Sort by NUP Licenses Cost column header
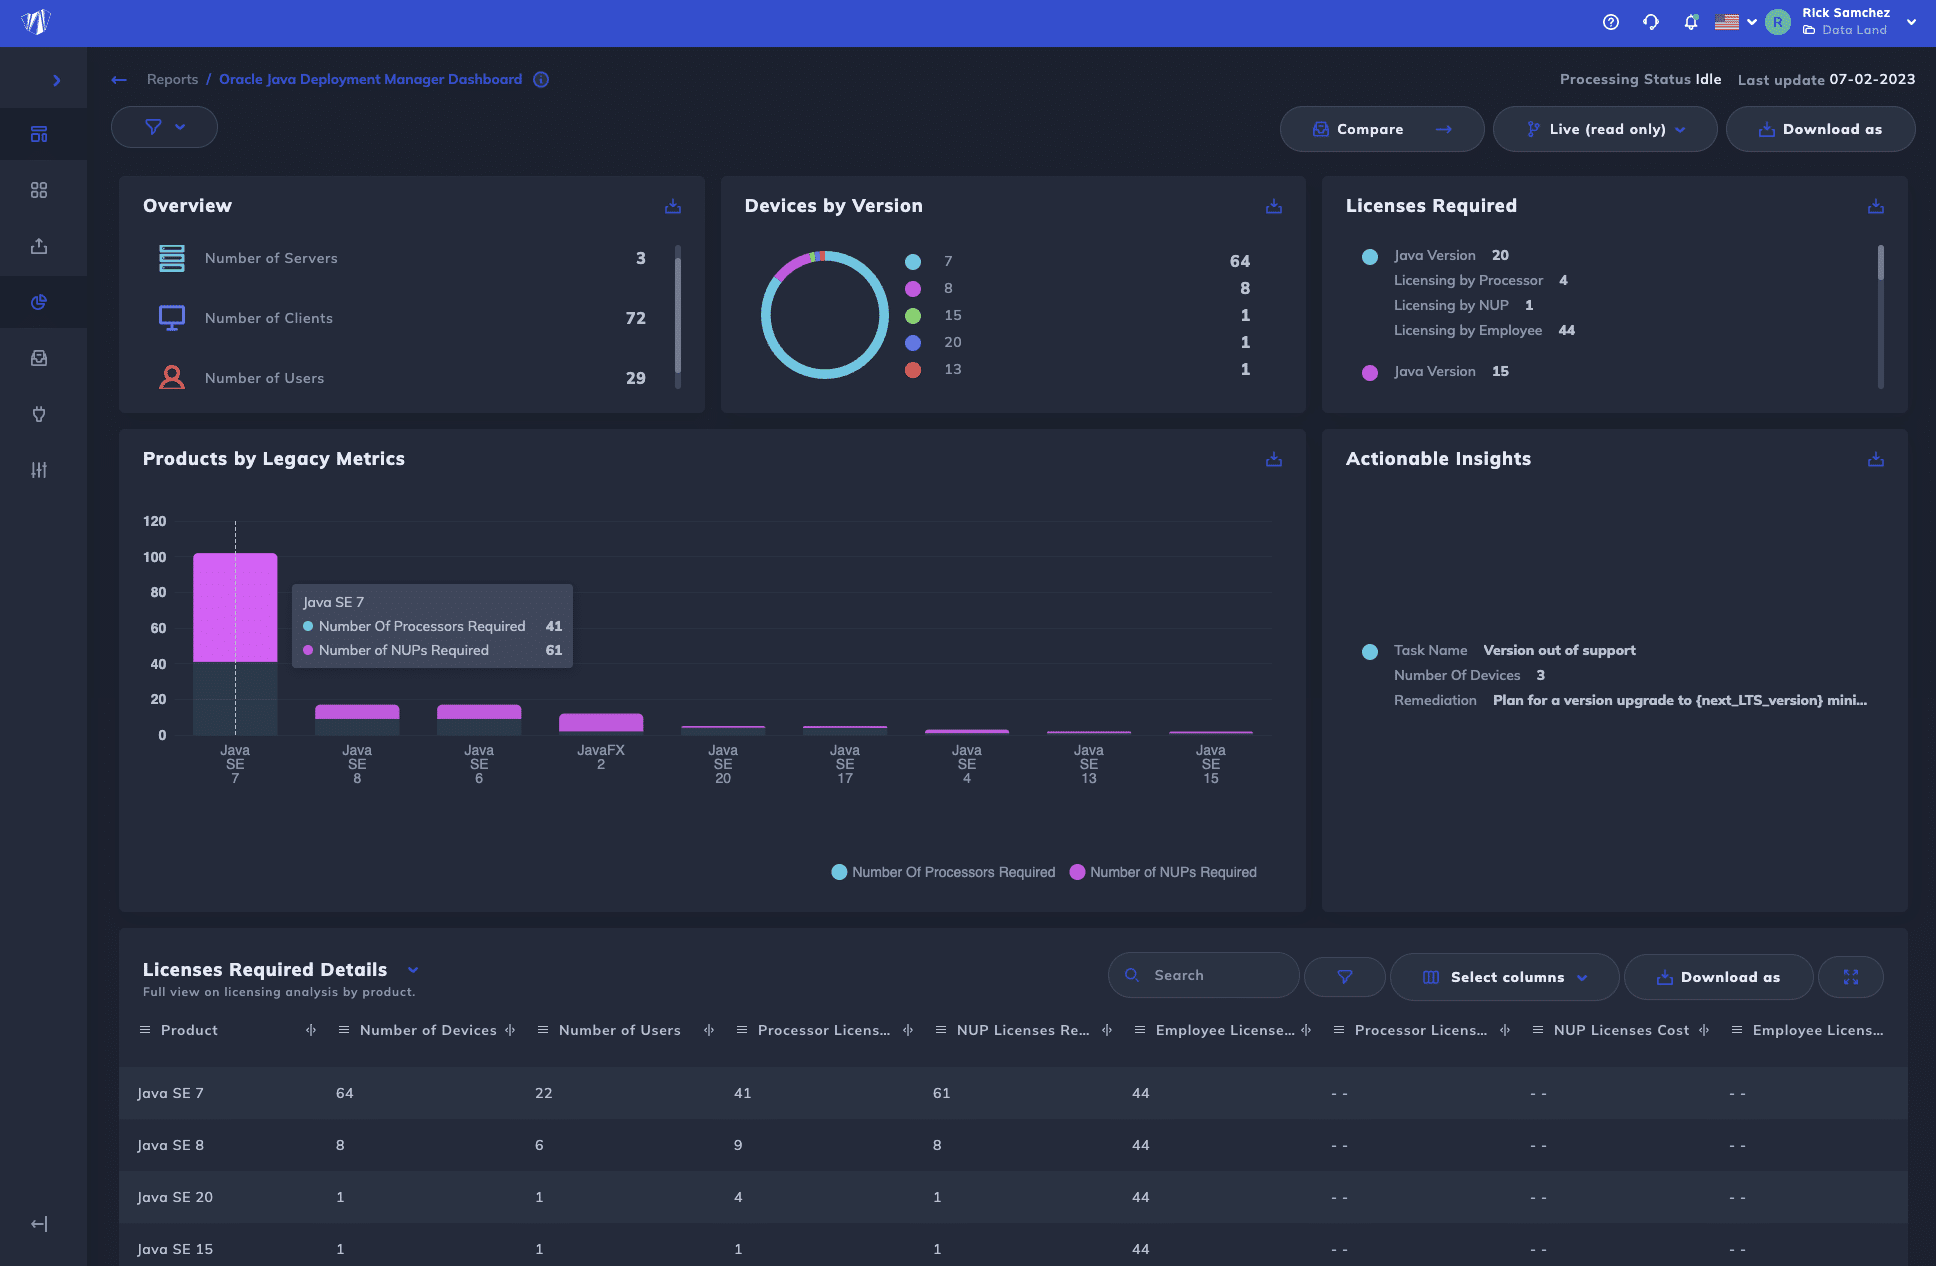The image size is (1936, 1266). coord(1621,1030)
